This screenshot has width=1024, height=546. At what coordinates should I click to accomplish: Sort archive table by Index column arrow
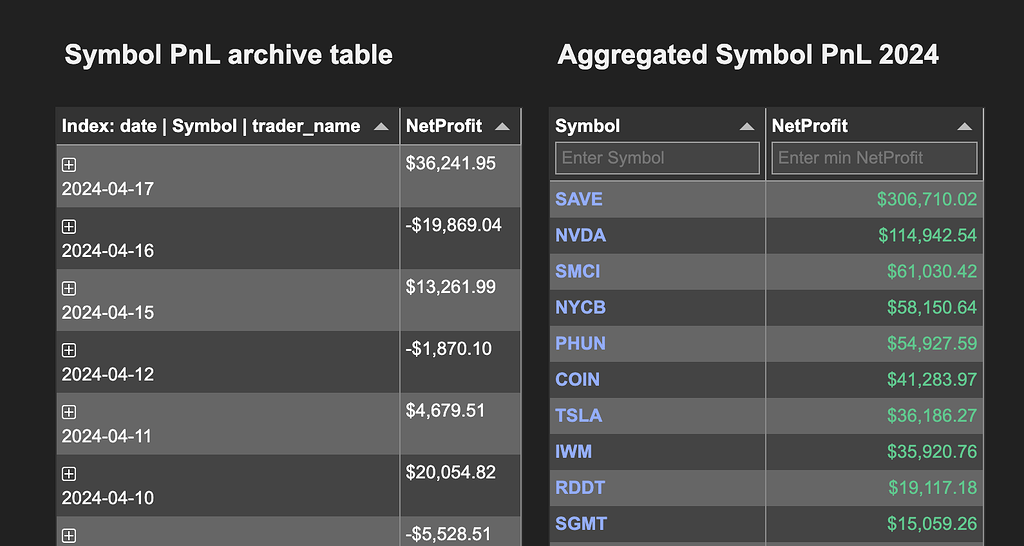381,127
